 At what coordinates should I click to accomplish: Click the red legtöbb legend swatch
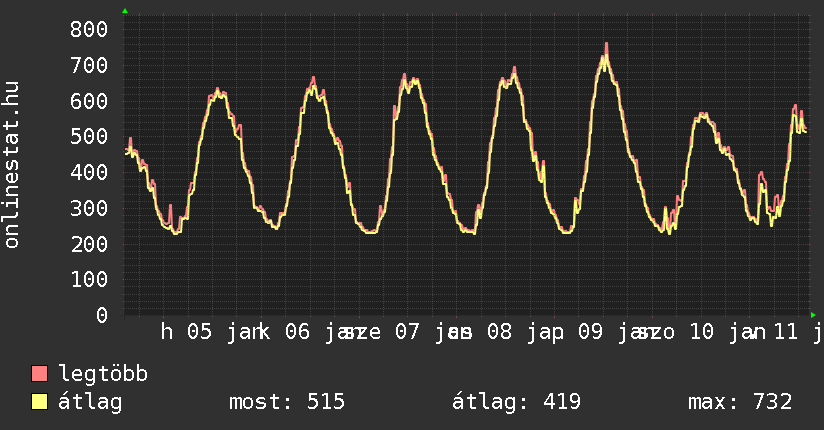point(40,374)
